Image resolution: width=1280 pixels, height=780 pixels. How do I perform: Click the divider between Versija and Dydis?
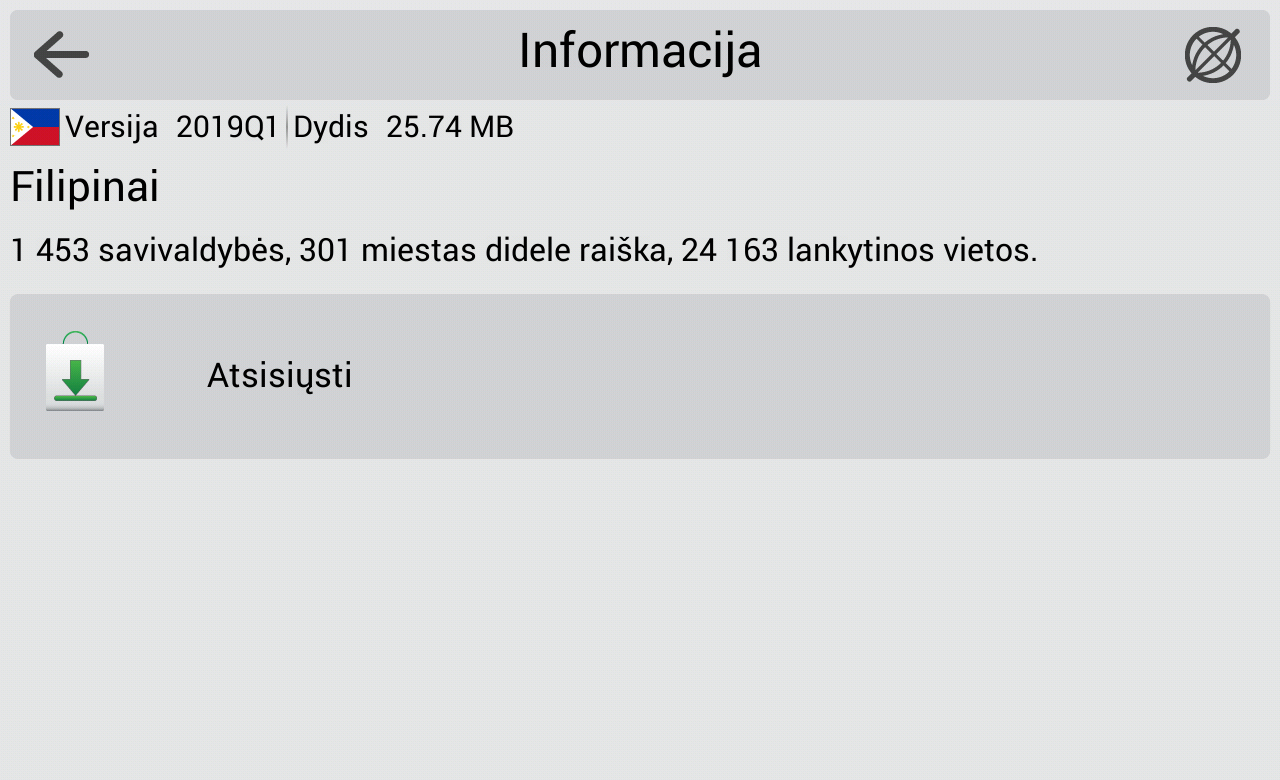pyautogui.click(x=287, y=127)
